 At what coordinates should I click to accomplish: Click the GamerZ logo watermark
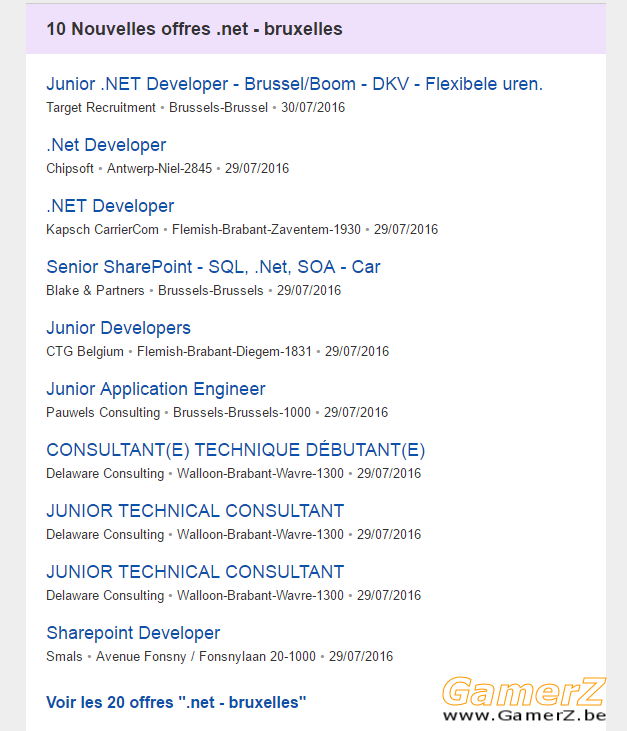point(524,691)
